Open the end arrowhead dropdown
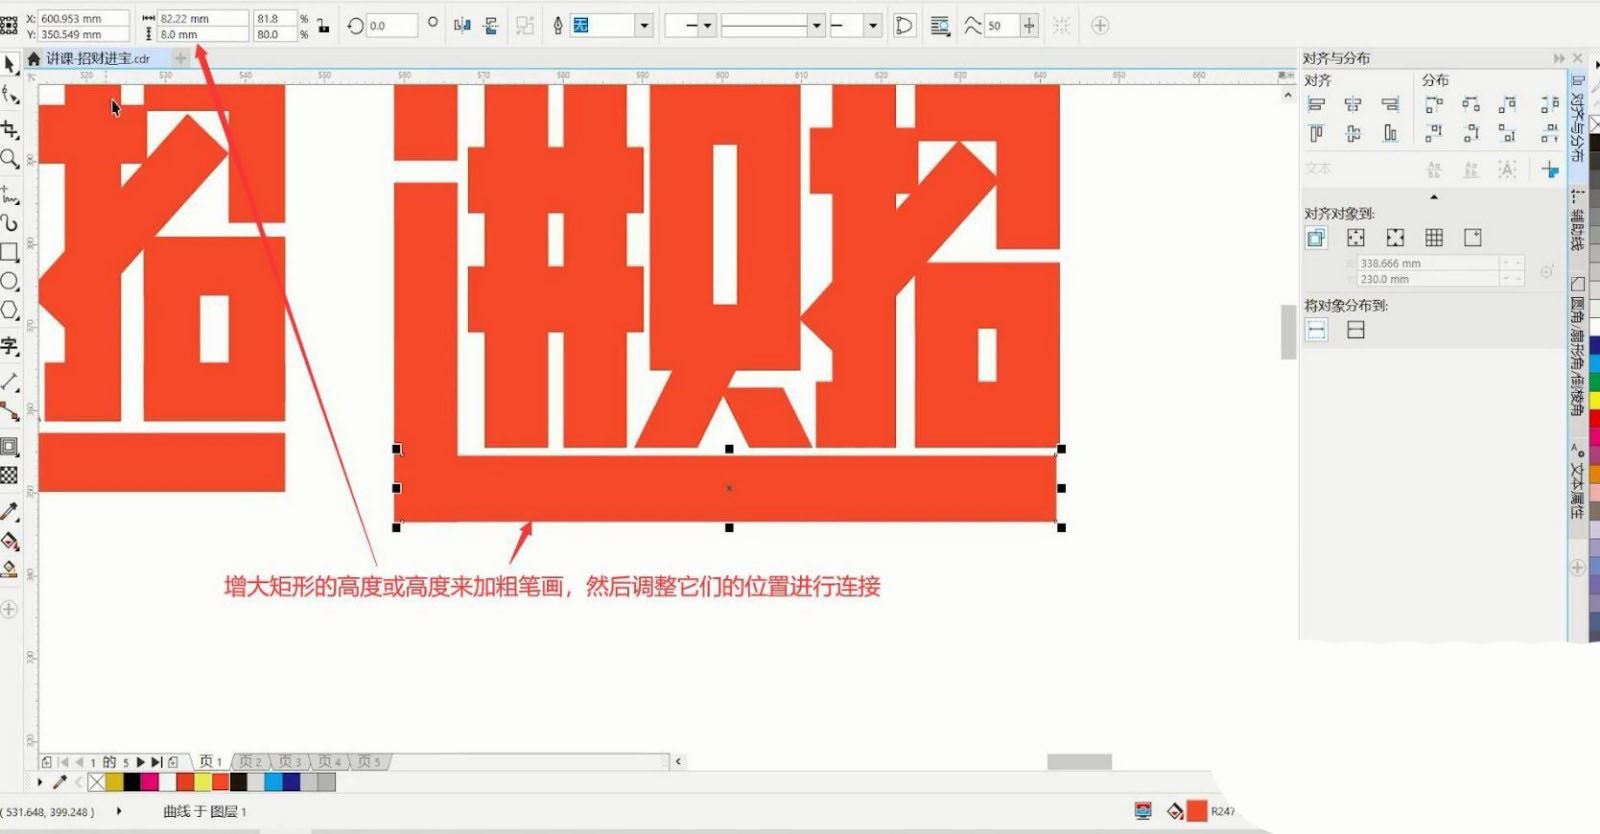The image size is (1600, 834). click(x=873, y=26)
